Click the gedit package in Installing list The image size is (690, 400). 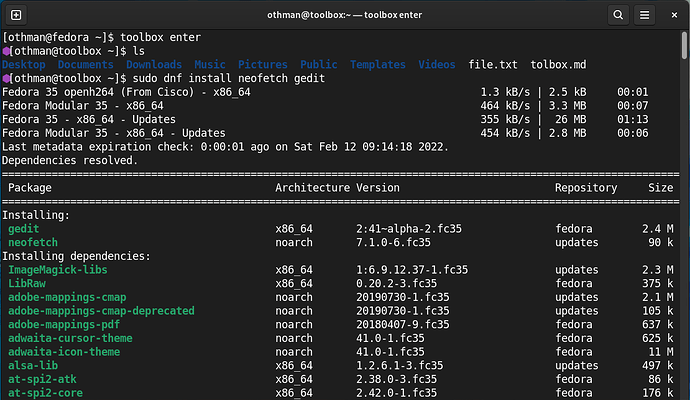tap(24, 229)
